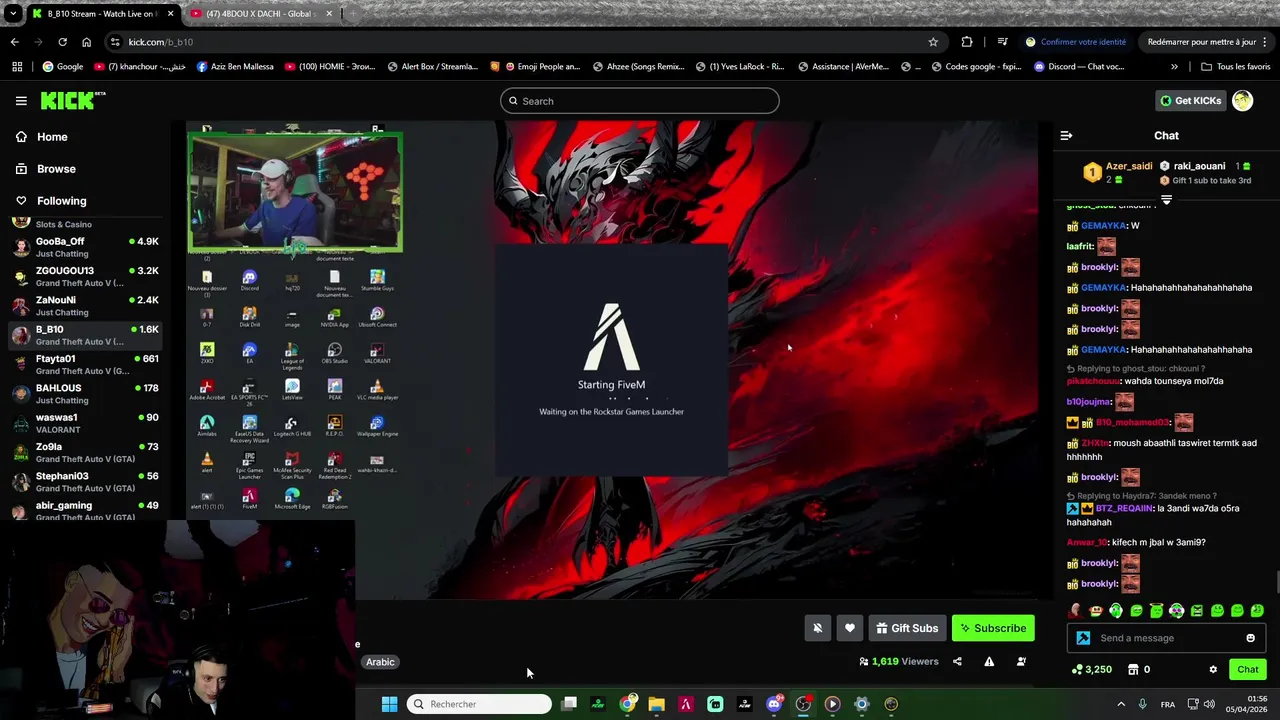Open the user avatar at the top right

pos(1242,100)
